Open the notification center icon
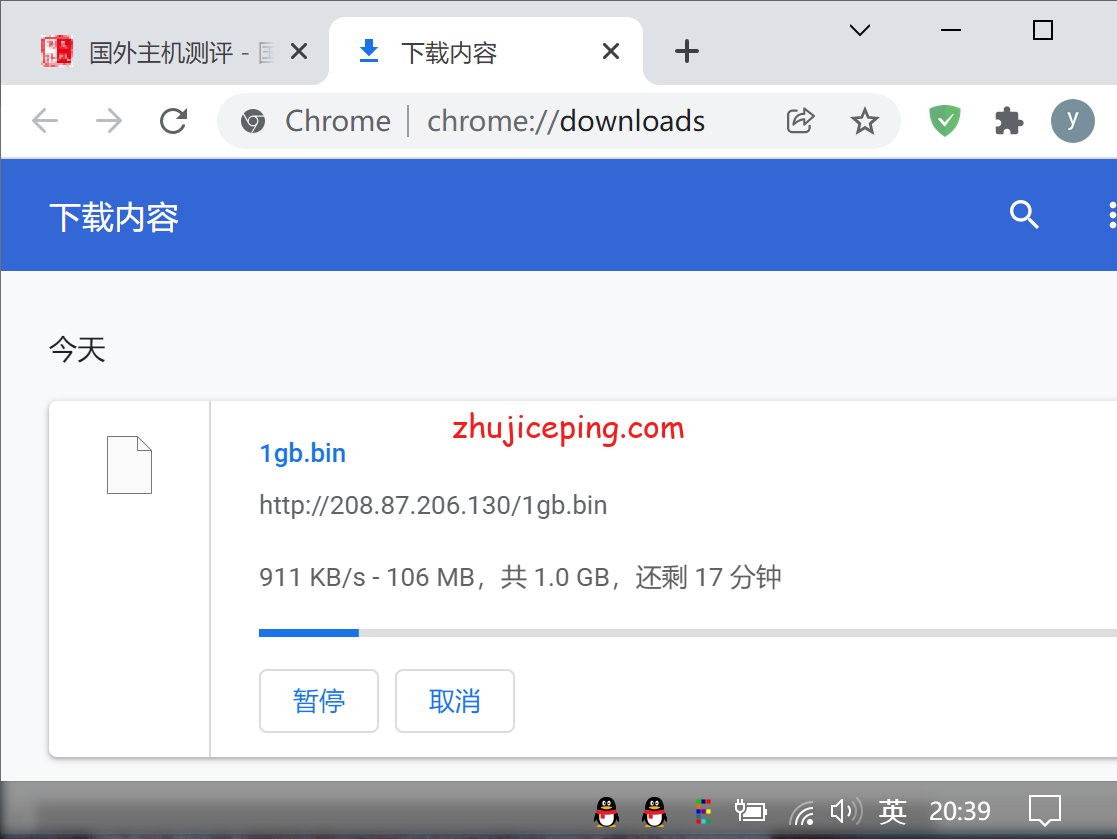Image resolution: width=1117 pixels, height=839 pixels. pos(1044,811)
